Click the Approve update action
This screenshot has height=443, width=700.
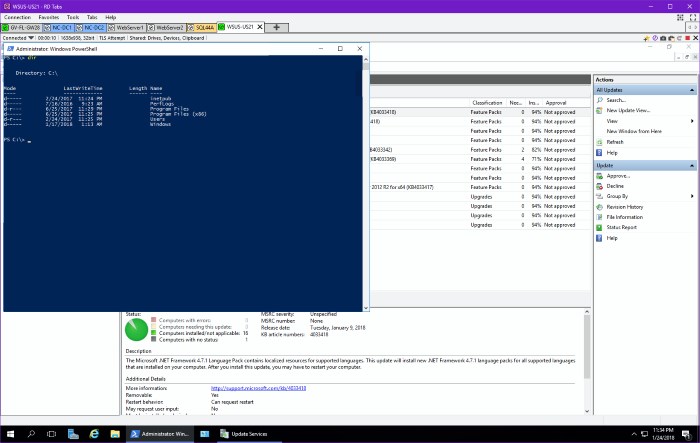click(x=618, y=176)
